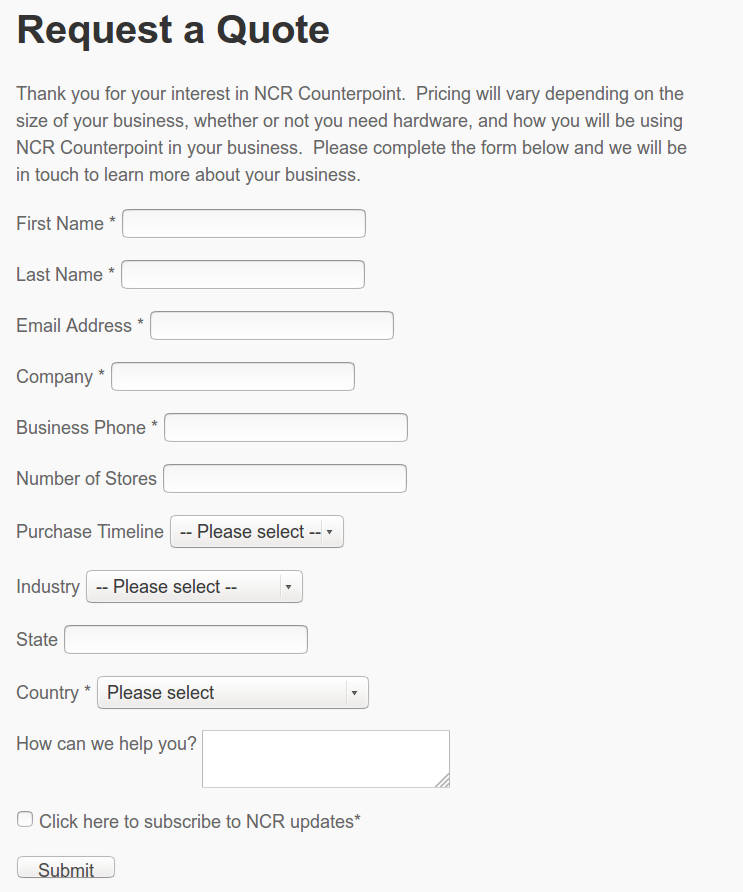Click the arrow on the Purchase Timeline selector
This screenshot has width=743, height=892.
pyautogui.click(x=329, y=531)
